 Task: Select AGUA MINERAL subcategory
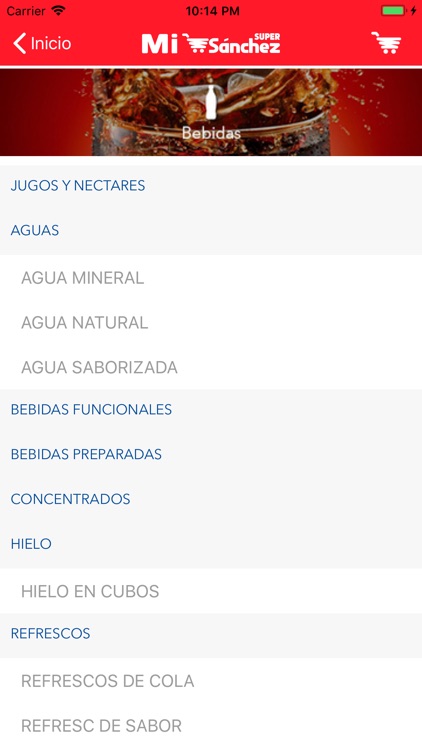211,277
